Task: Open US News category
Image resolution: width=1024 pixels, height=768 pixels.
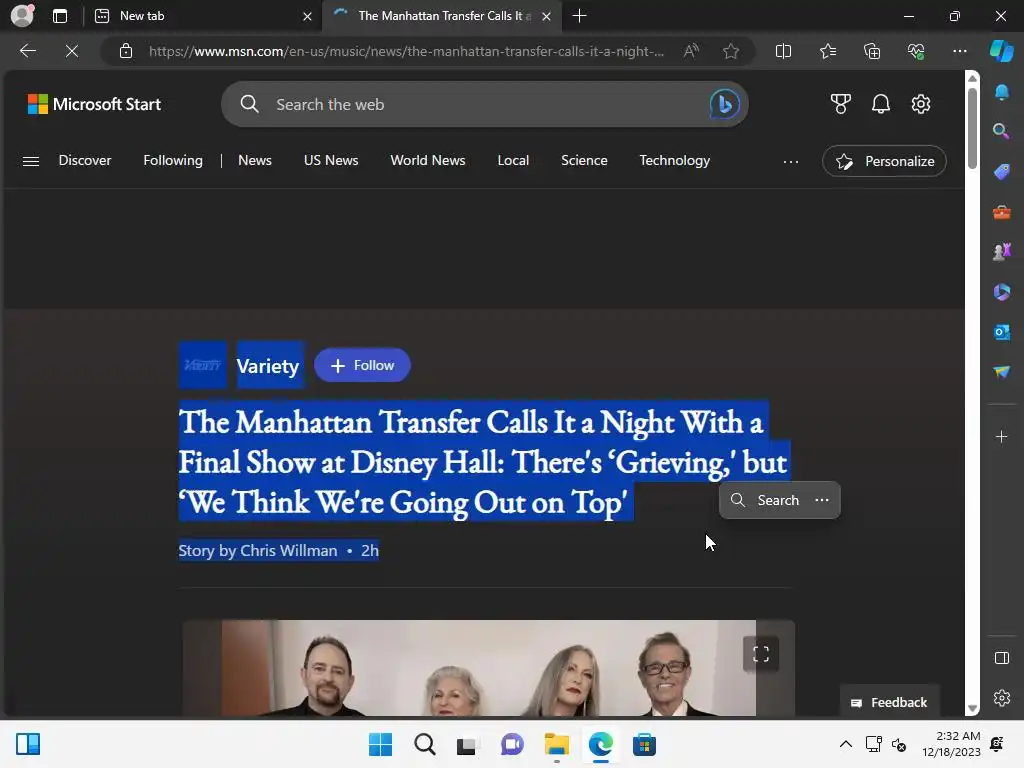Action: coord(331,161)
